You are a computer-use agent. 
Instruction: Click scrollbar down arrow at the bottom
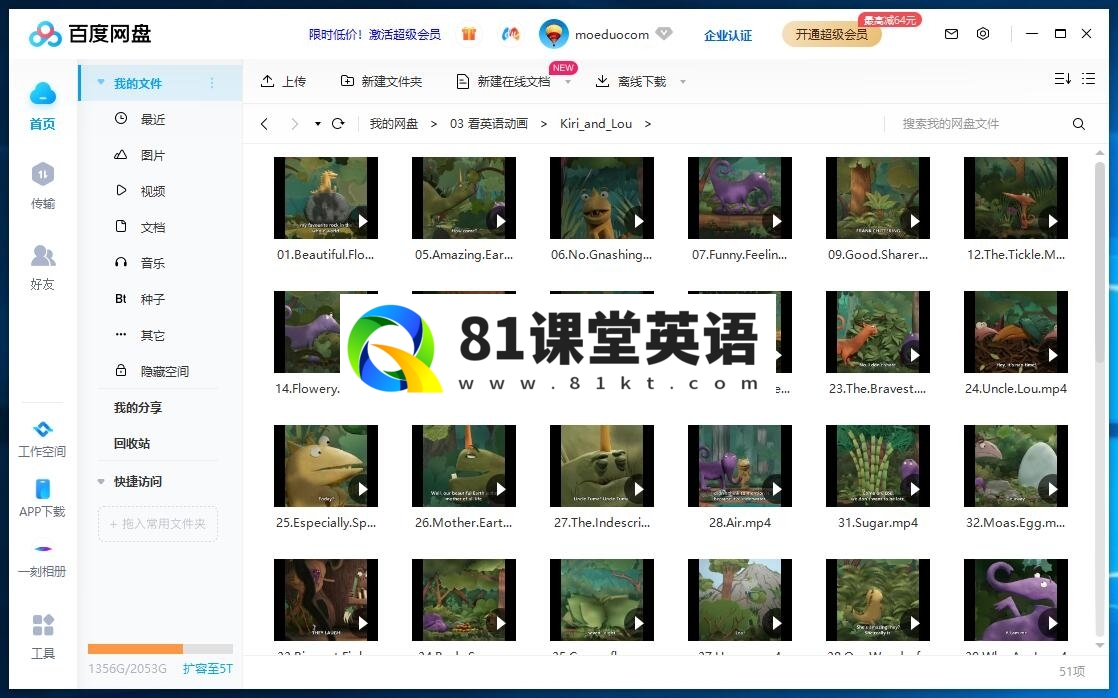(x=1099, y=645)
